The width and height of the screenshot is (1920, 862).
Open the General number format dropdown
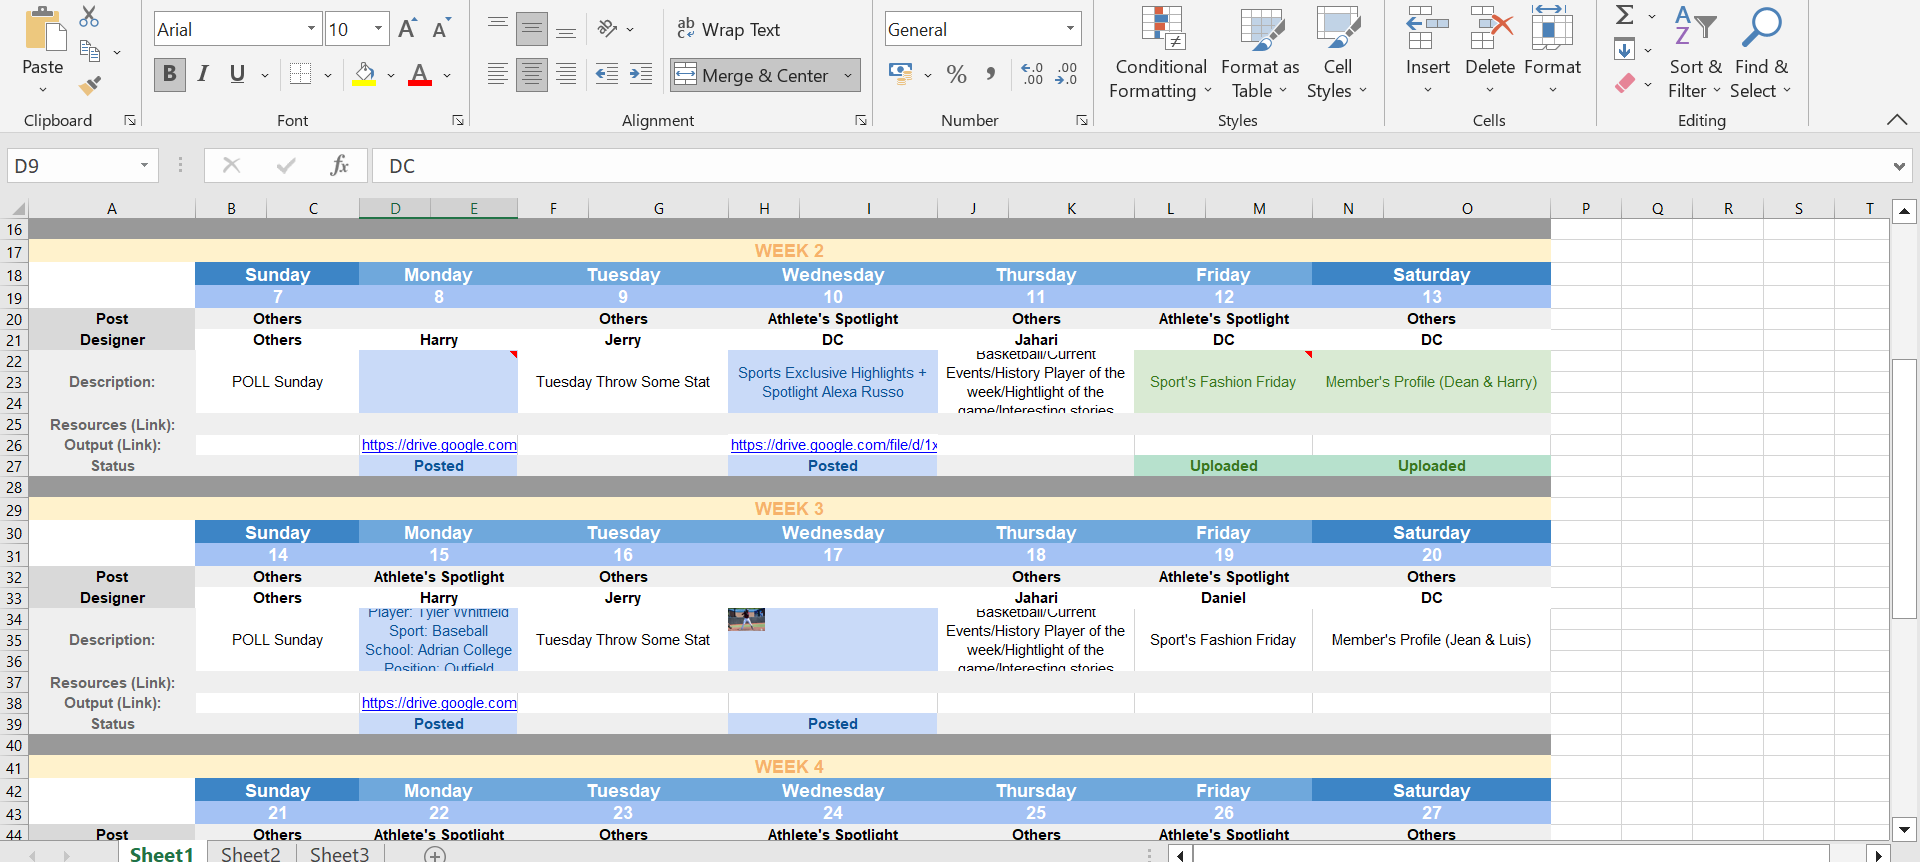pos(1070,29)
